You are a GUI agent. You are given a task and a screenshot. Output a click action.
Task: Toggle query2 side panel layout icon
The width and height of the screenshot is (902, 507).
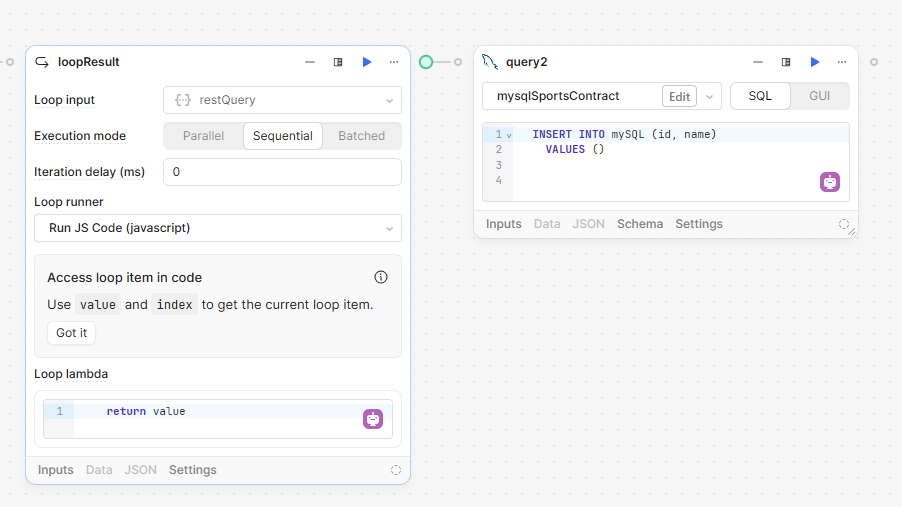pyautogui.click(x=786, y=62)
